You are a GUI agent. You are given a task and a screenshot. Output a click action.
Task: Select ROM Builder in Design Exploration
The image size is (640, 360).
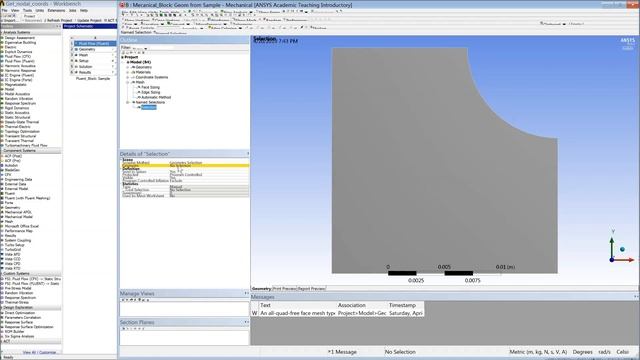tap(13, 331)
